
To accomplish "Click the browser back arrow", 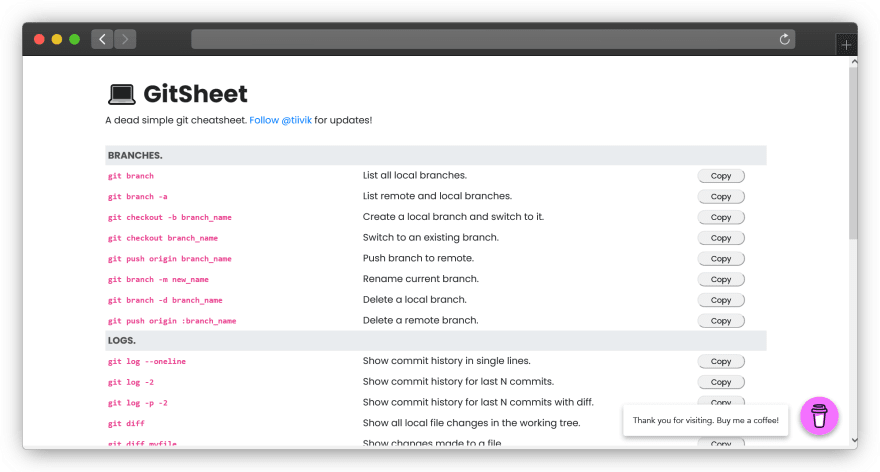I will pyautogui.click(x=102, y=39).
